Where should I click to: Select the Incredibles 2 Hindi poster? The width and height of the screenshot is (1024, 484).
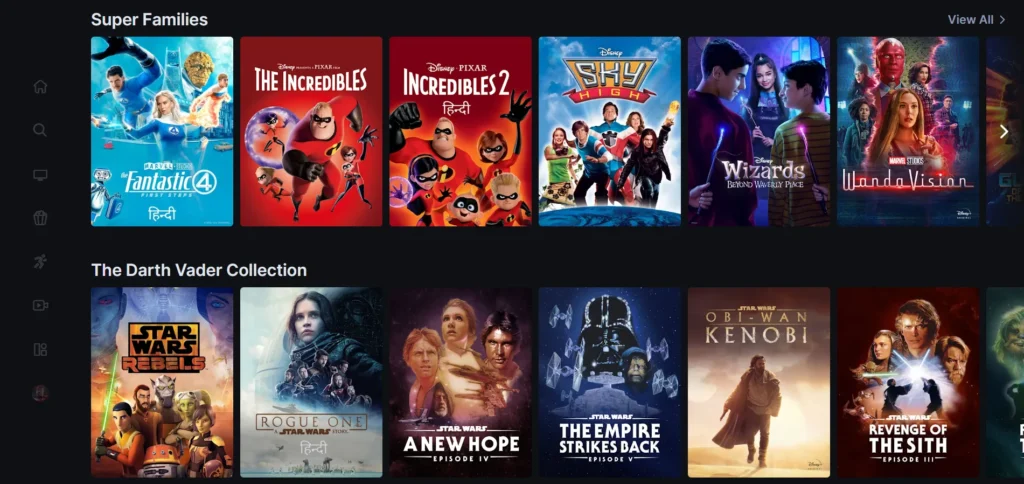[x=460, y=131]
